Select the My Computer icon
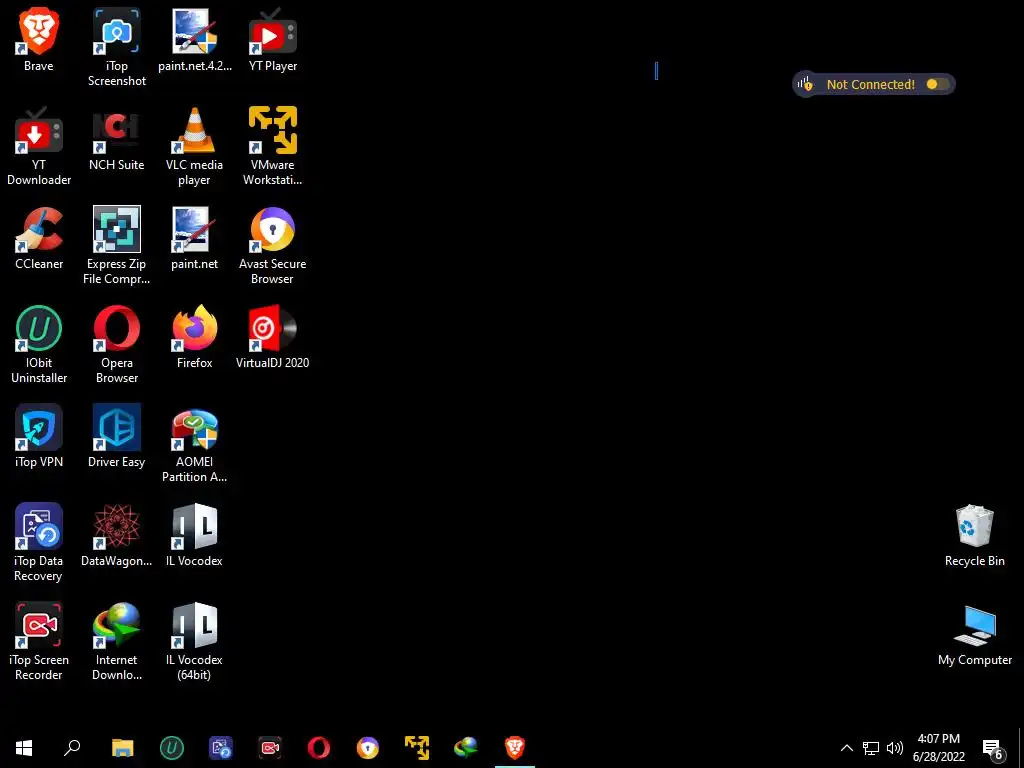The height and width of the screenshot is (768, 1024). [x=974, y=635]
